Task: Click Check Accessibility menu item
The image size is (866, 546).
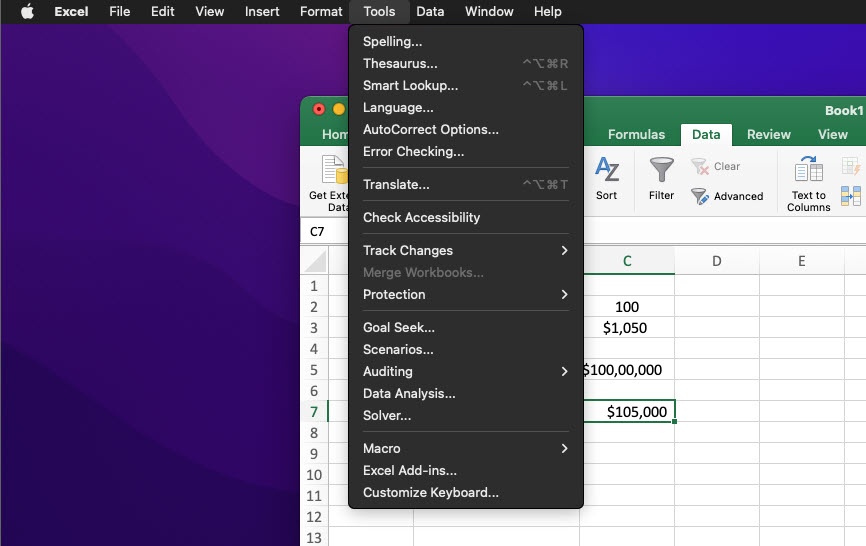Action: (x=466, y=218)
